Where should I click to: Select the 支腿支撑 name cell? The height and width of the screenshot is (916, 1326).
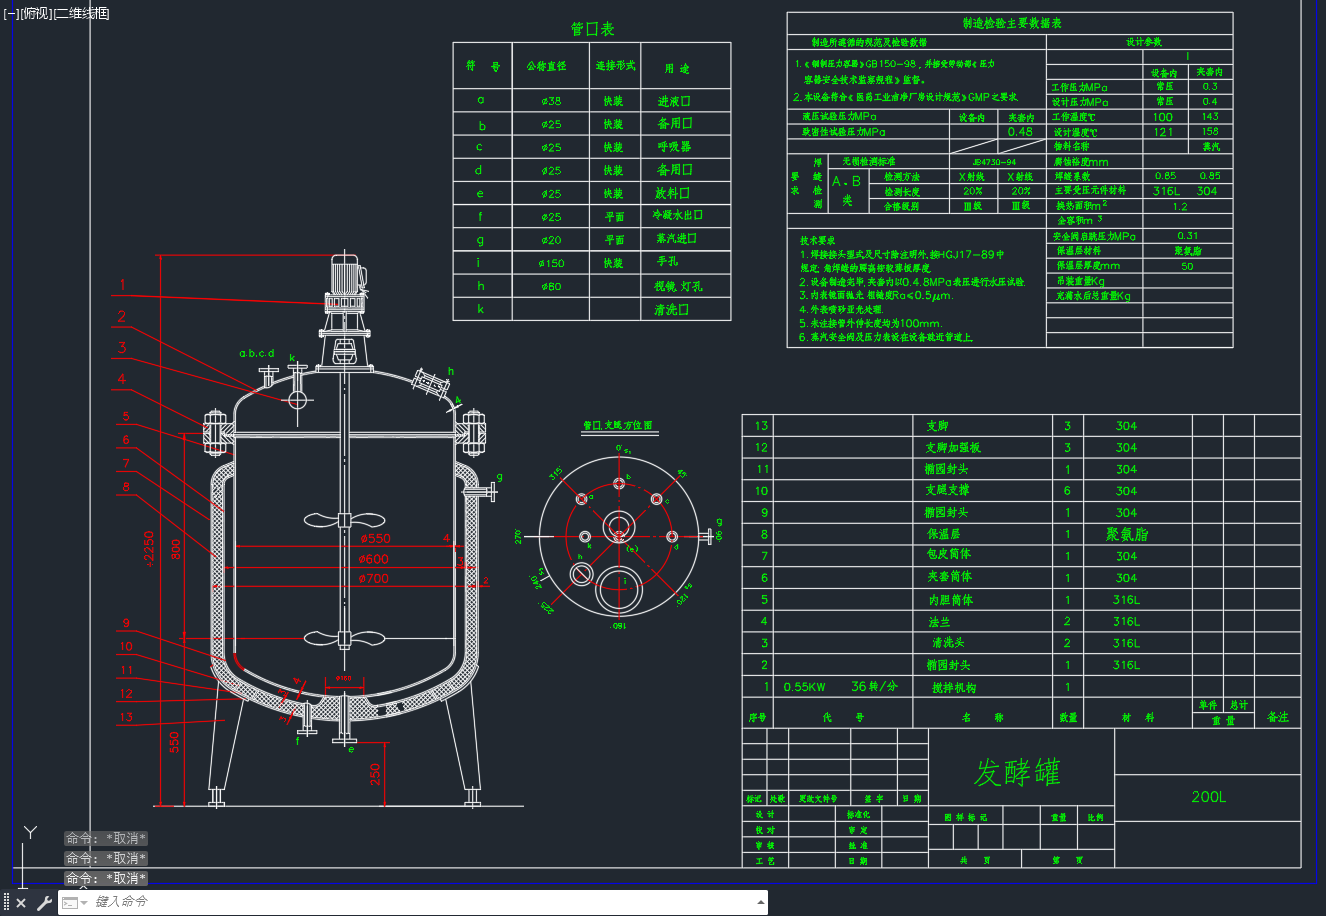947,490
